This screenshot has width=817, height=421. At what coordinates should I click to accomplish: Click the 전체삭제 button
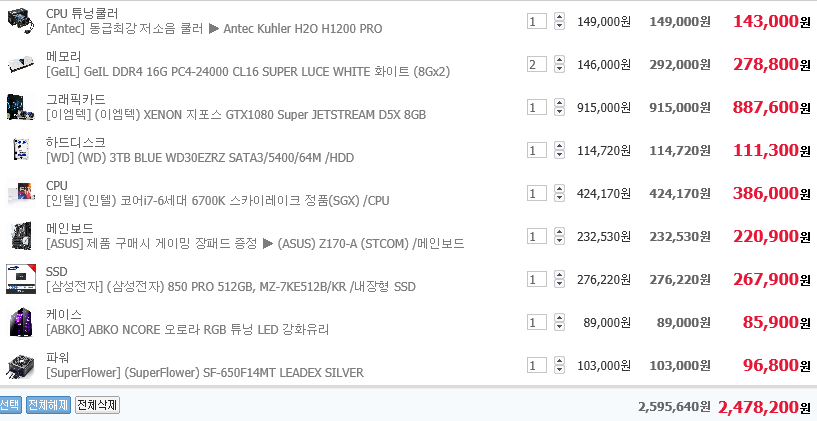(97, 405)
